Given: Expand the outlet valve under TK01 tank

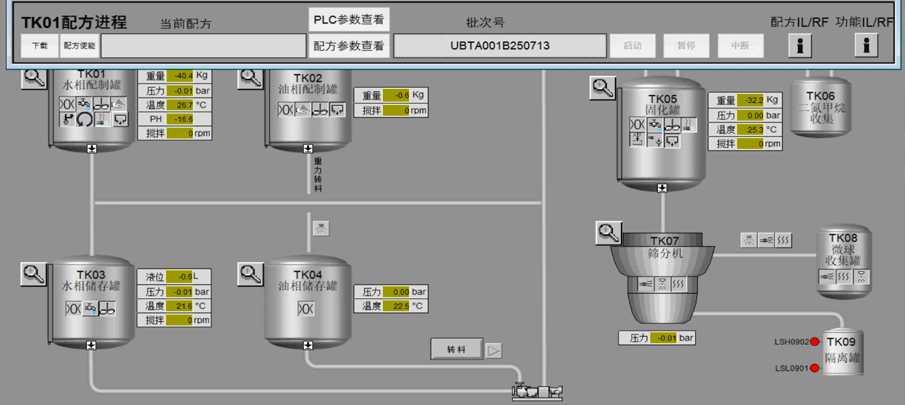Looking at the screenshot, I should click(91, 148).
